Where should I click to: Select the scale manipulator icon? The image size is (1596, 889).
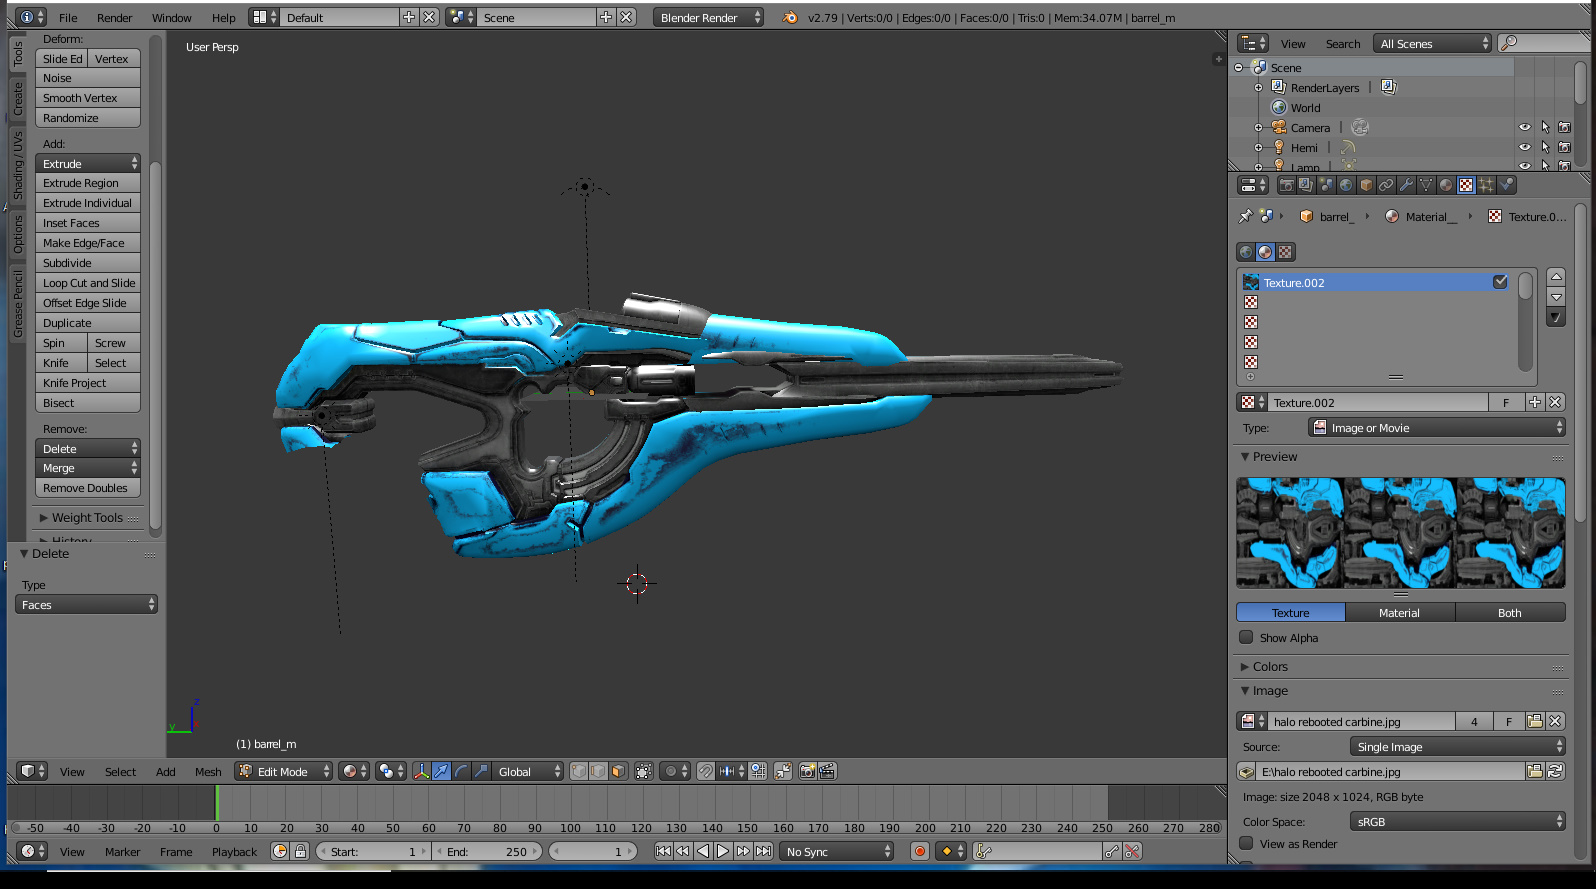pos(481,771)
